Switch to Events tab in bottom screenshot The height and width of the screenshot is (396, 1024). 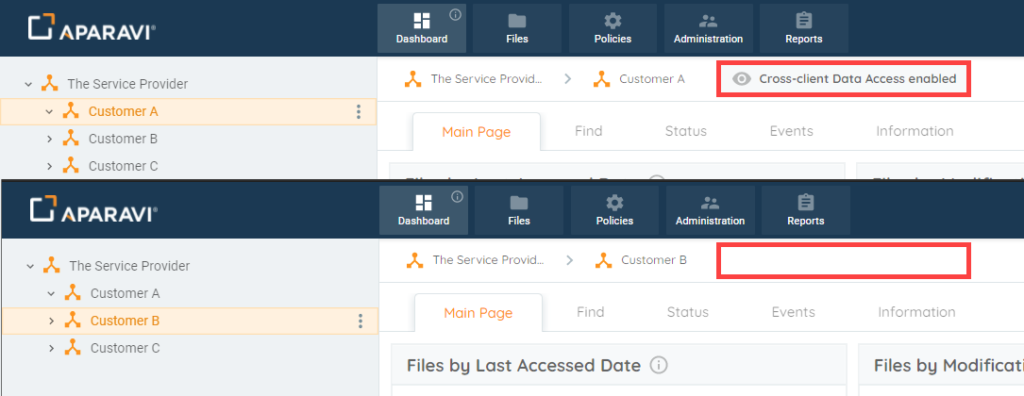pyautogui.click(x=793, y=312)
